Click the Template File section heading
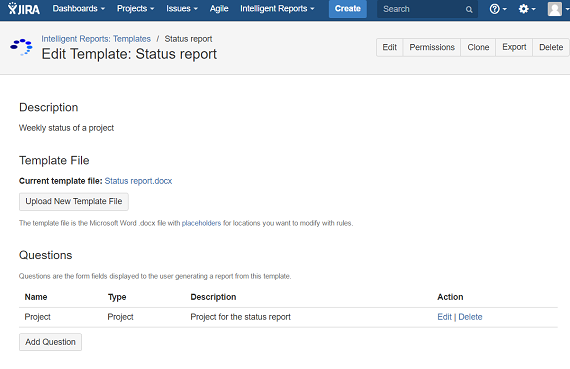Image resolution: width=570 pixels, height=369 pixels. pyautogui.click(x=54, y=160)
